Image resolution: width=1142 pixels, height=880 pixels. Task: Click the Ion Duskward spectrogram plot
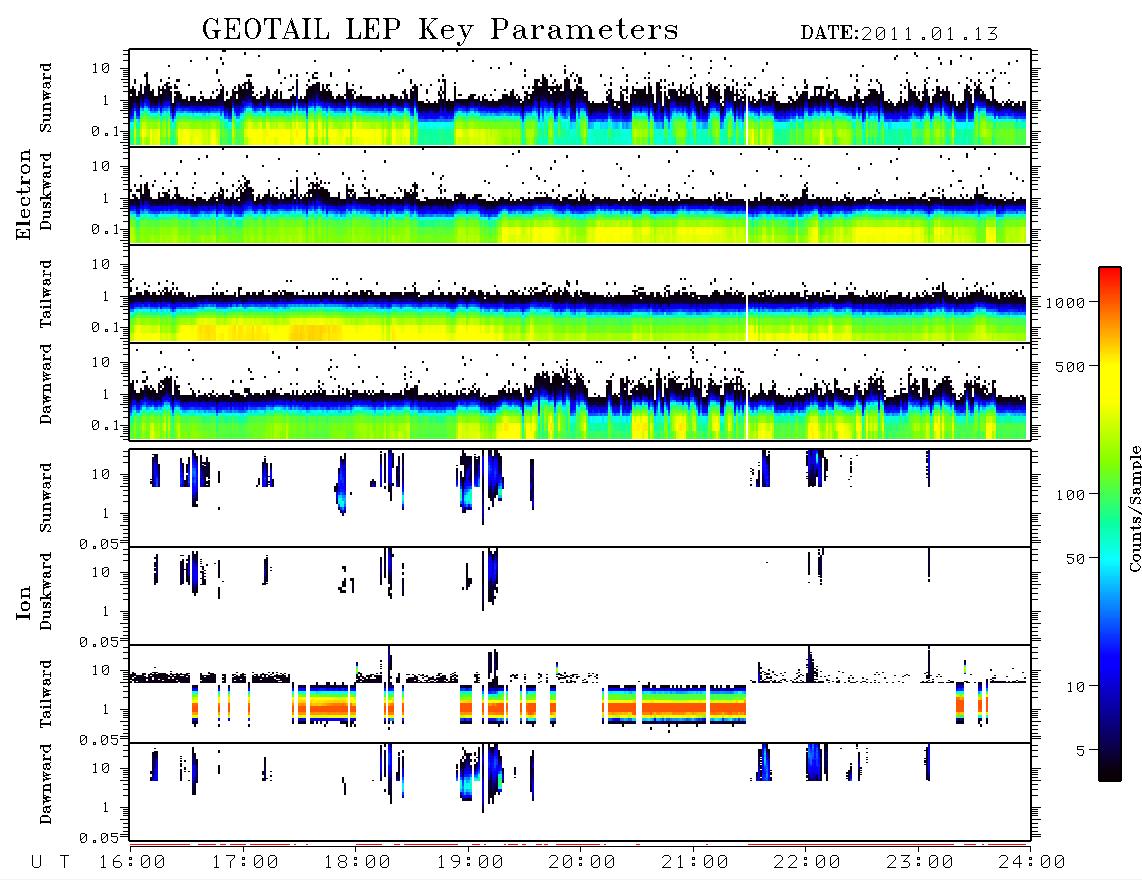580,596
